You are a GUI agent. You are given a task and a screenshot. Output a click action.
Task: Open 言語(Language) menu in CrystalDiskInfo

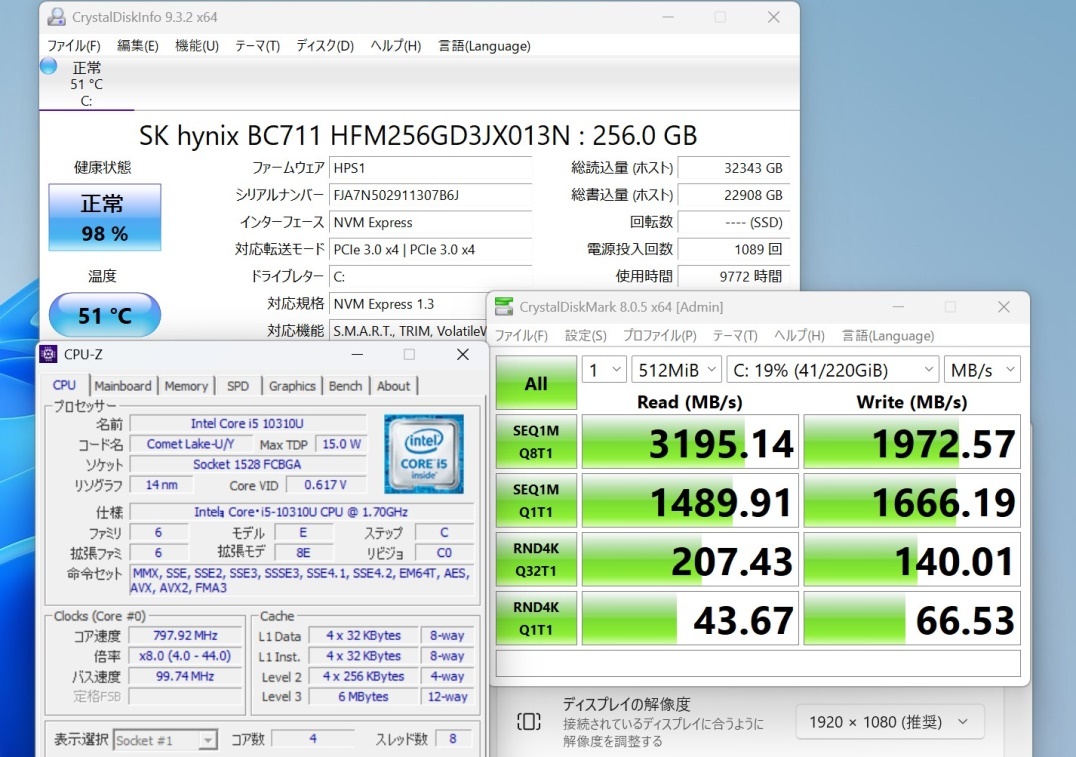click(x=484, y=46)
